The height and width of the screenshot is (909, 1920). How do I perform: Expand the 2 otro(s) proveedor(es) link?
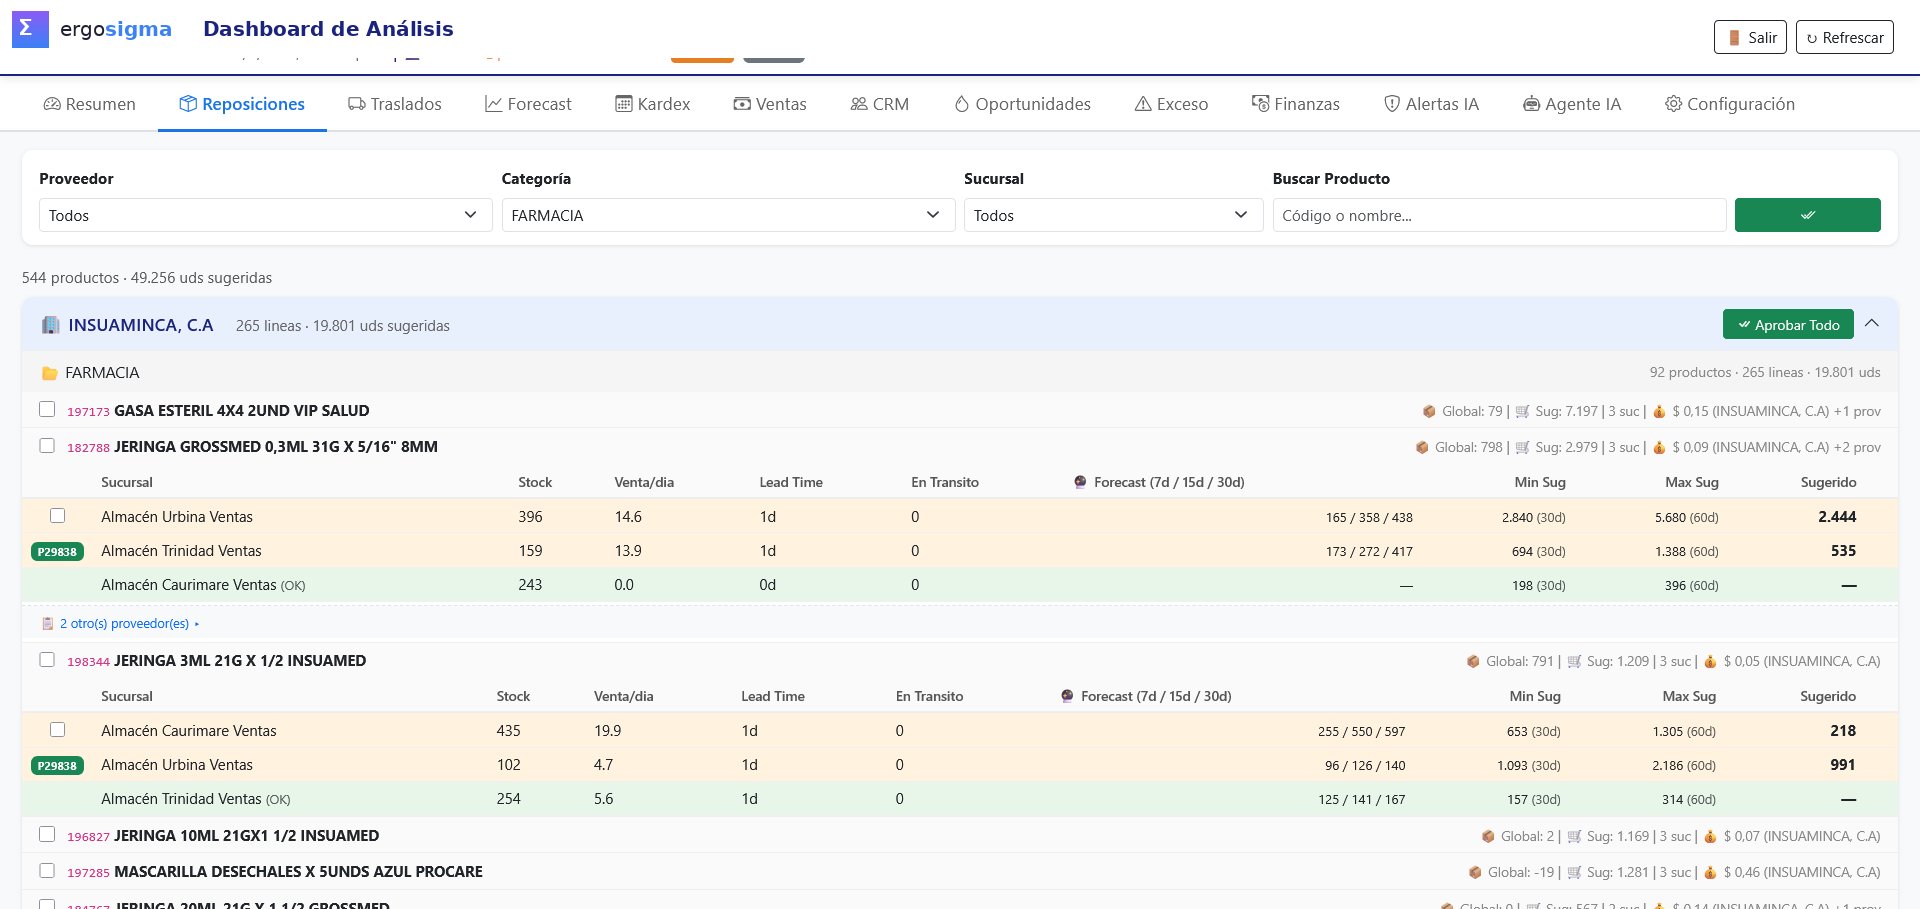[x=124, y=623]
